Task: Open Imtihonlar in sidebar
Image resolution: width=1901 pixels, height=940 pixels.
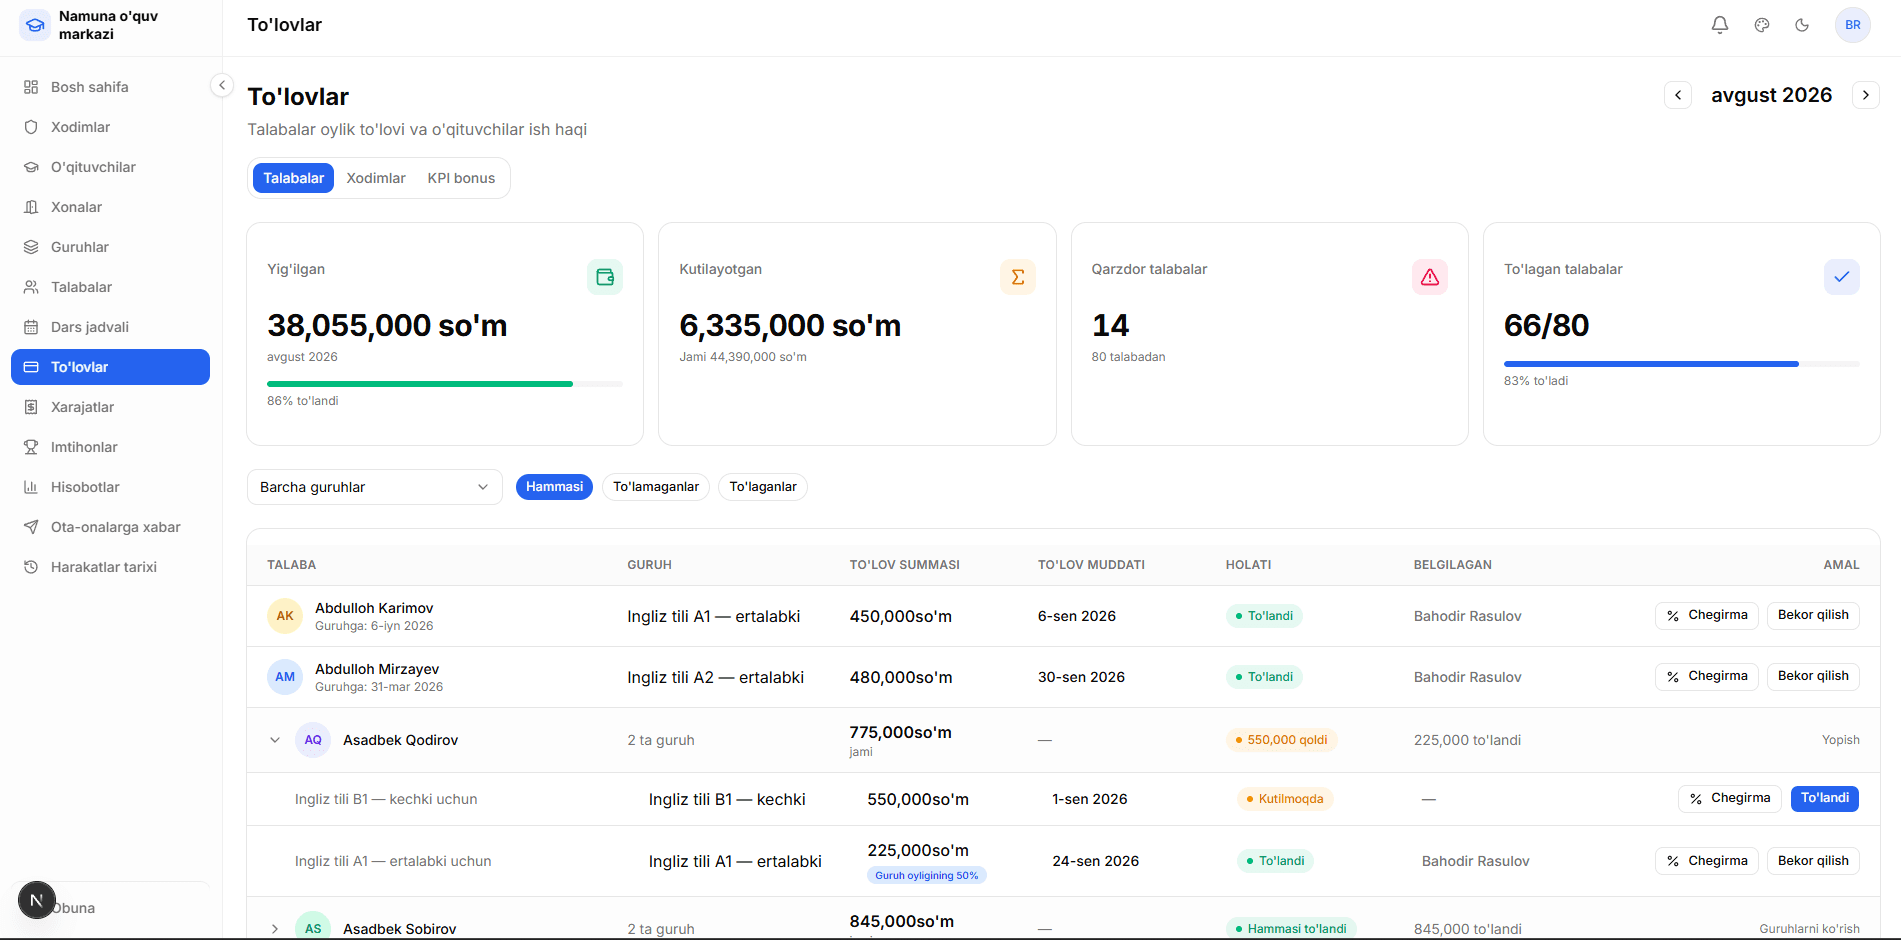Action: (x=110, y=447)
